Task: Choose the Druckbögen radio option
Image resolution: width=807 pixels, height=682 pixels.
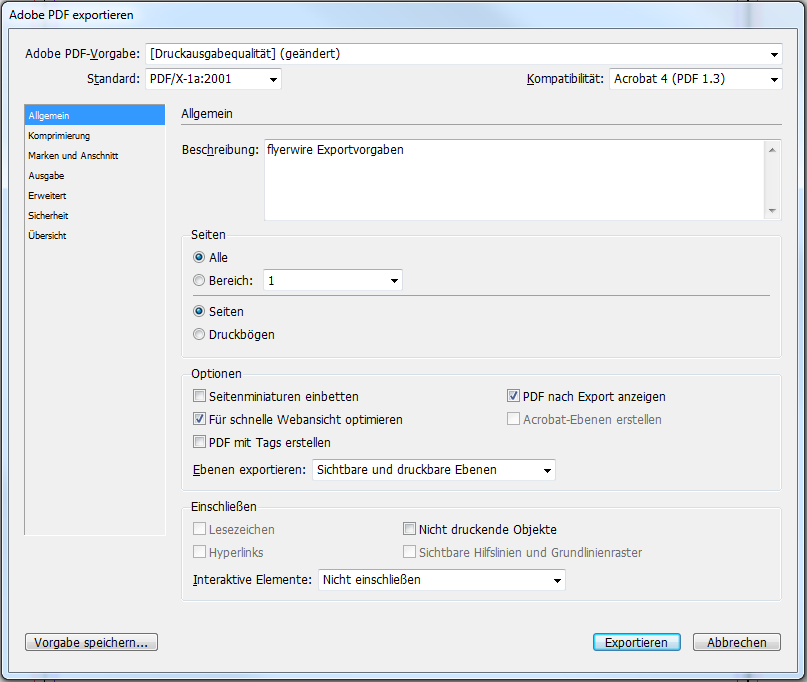Action: pos(199,335)
